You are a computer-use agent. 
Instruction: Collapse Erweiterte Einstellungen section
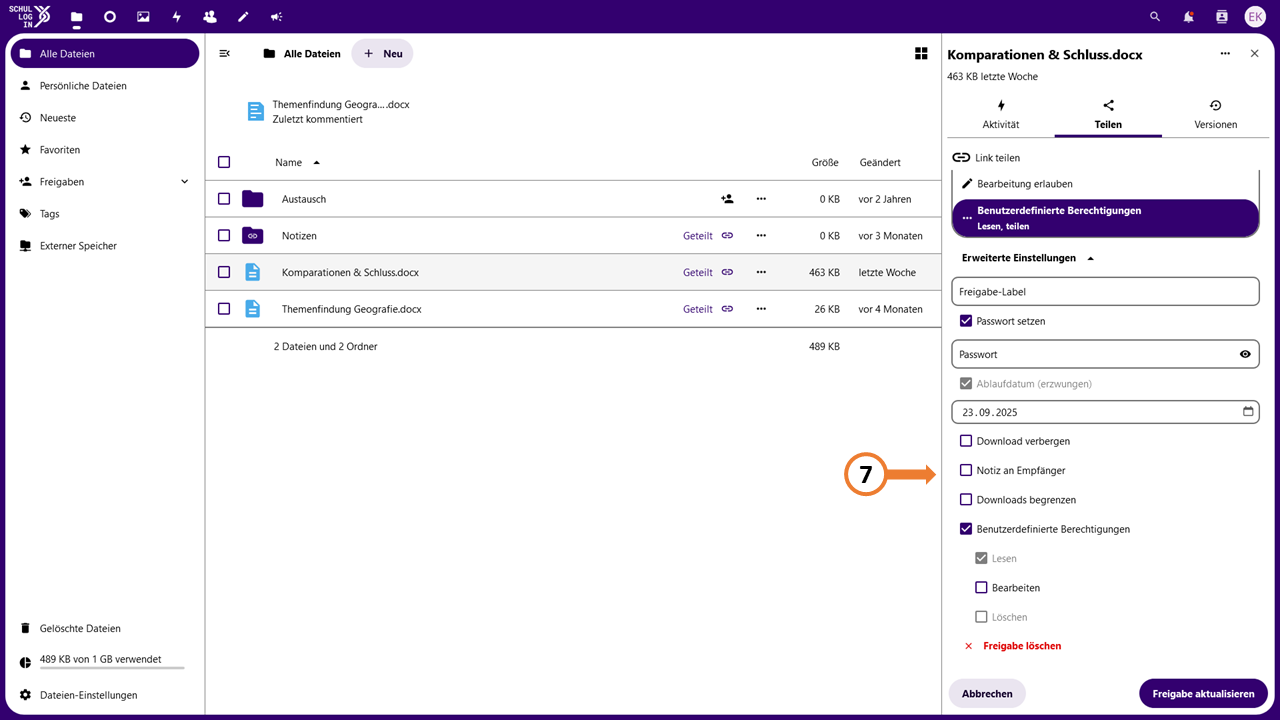click(x=1028, y=258)
